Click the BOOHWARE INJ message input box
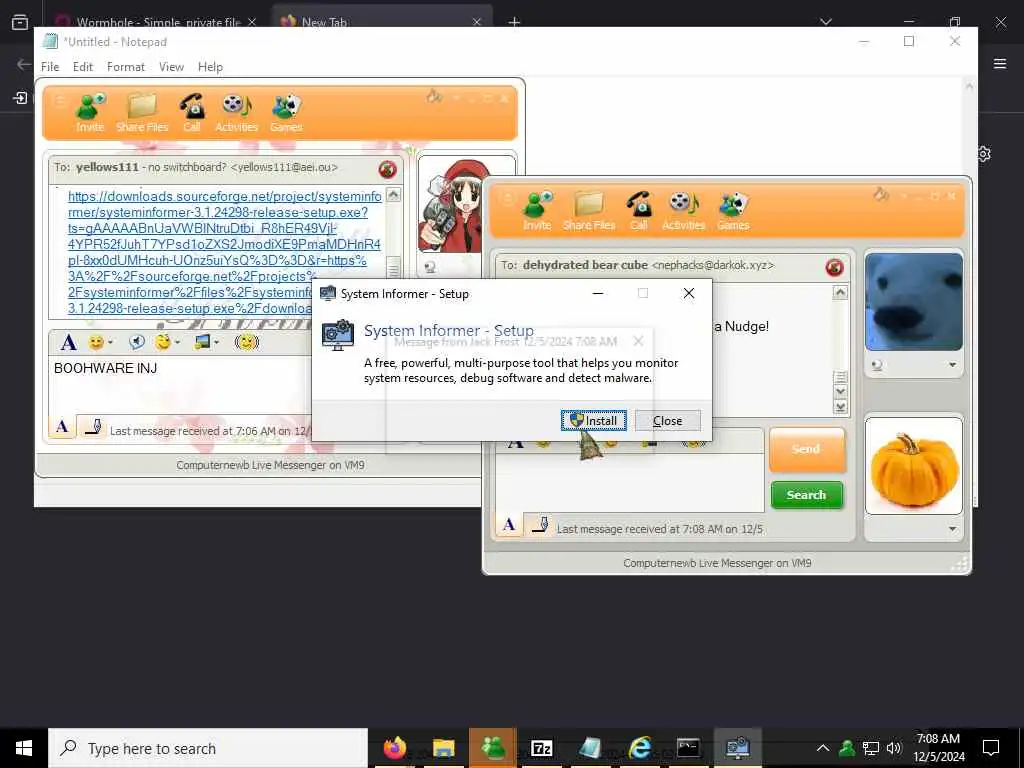 (180, 385)
